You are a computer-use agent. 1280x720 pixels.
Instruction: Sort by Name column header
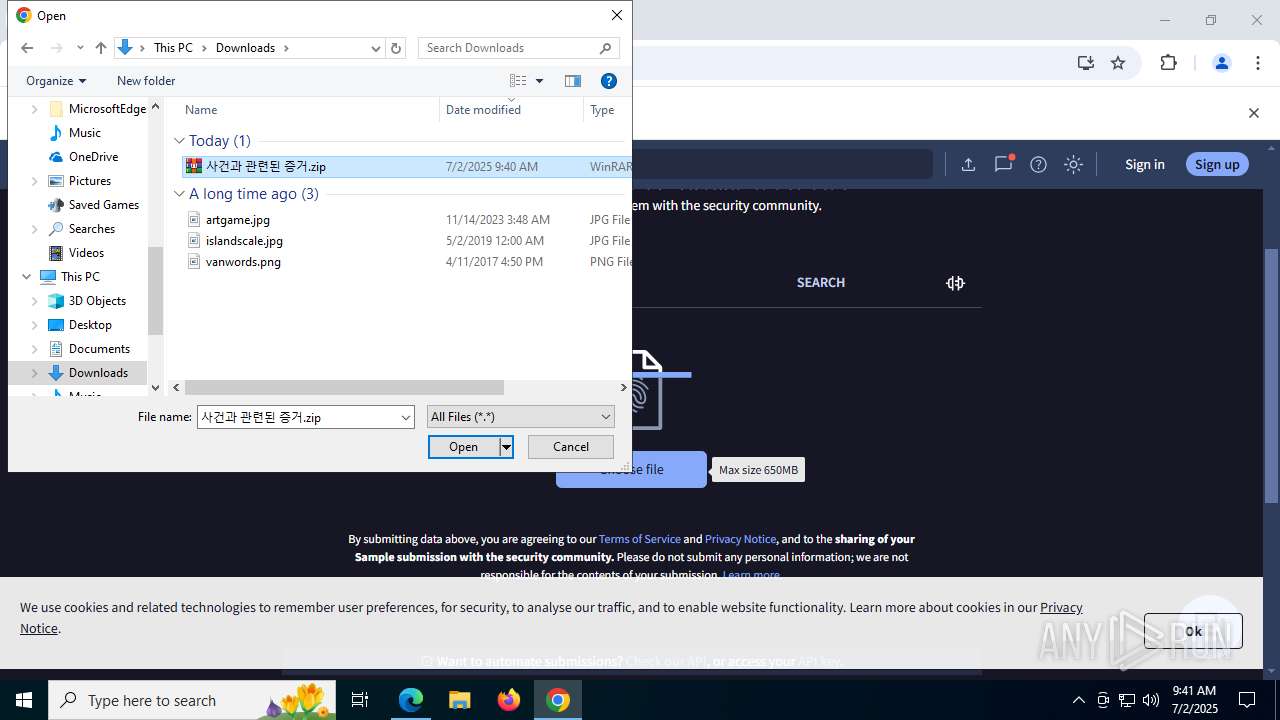[x=201, y=110]
